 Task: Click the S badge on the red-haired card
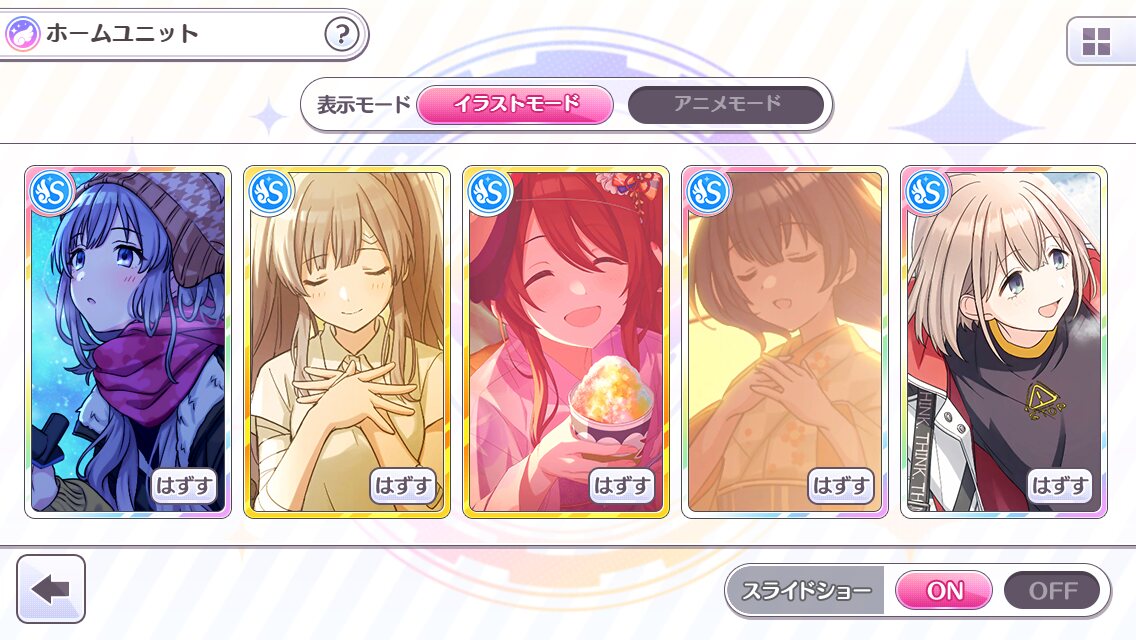coord(489,193)
